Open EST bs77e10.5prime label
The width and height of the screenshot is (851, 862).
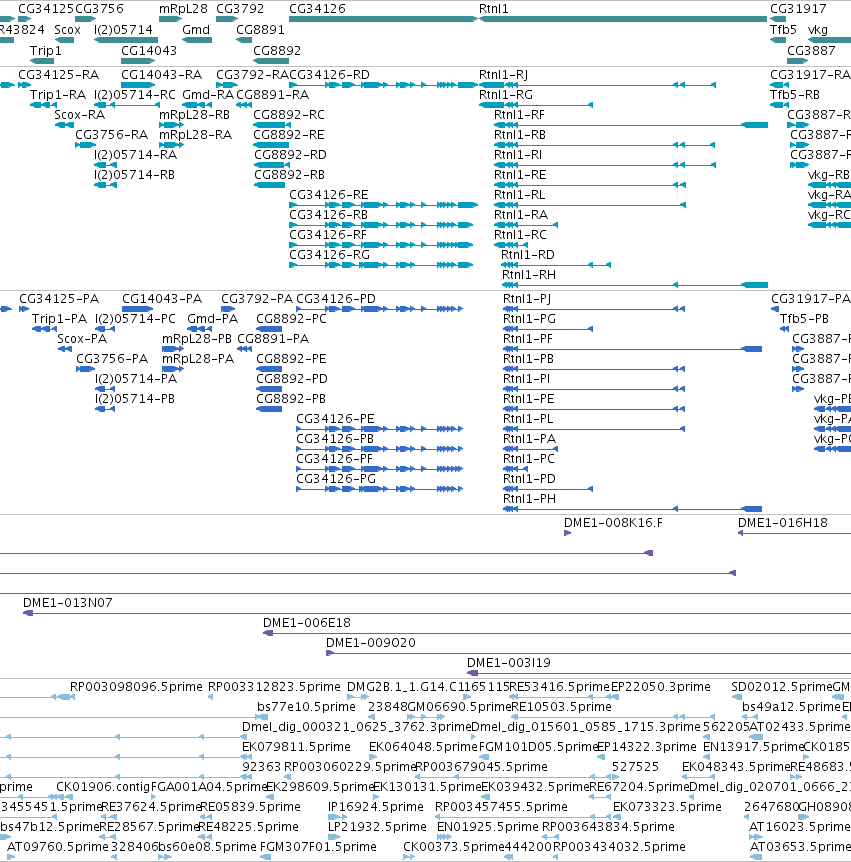pyautogui.click(x=306, y=707)
